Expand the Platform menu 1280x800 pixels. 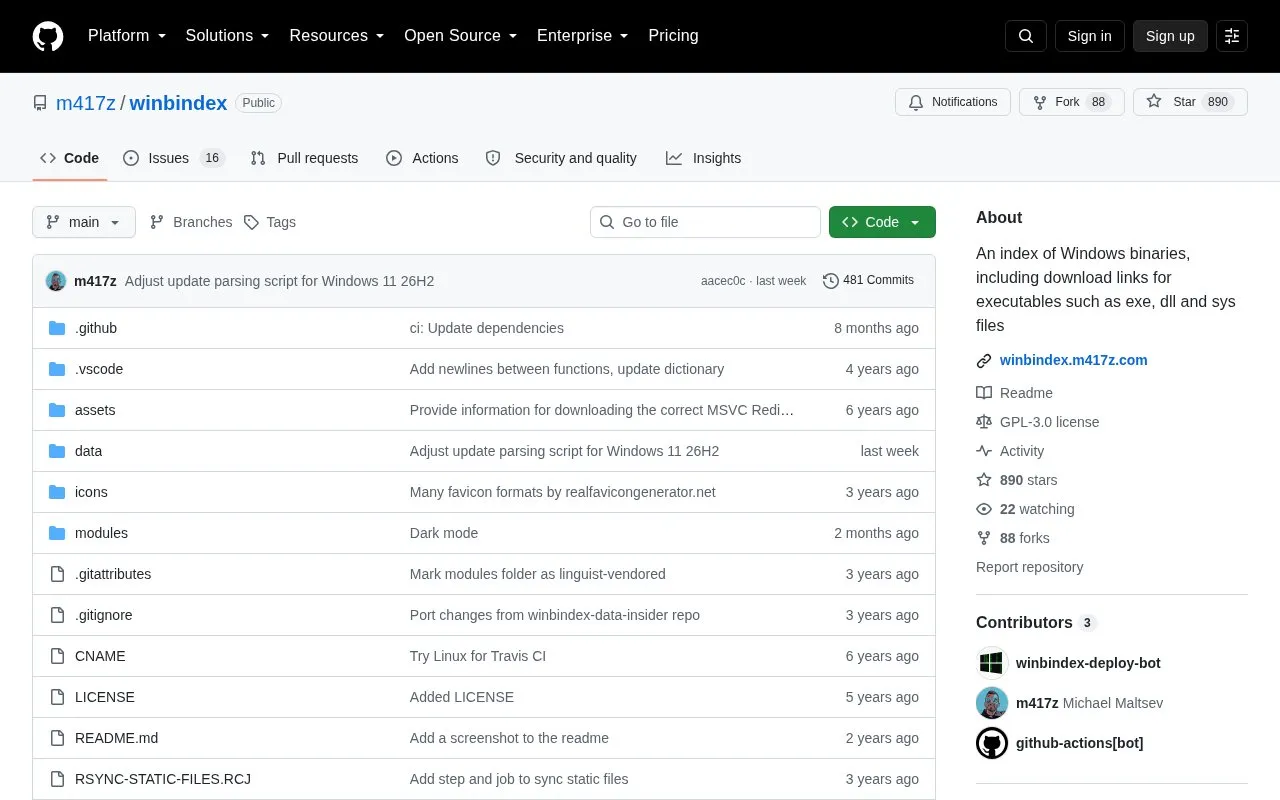pos(127,36)
